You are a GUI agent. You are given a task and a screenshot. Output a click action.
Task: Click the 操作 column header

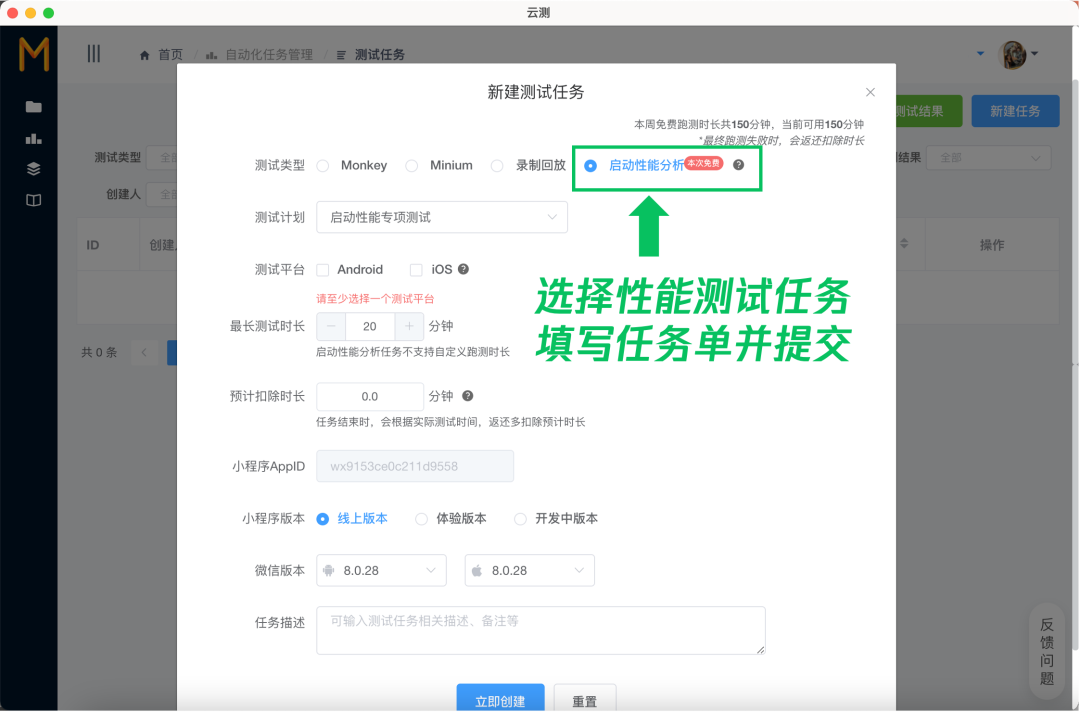click(x=992, y=245)
